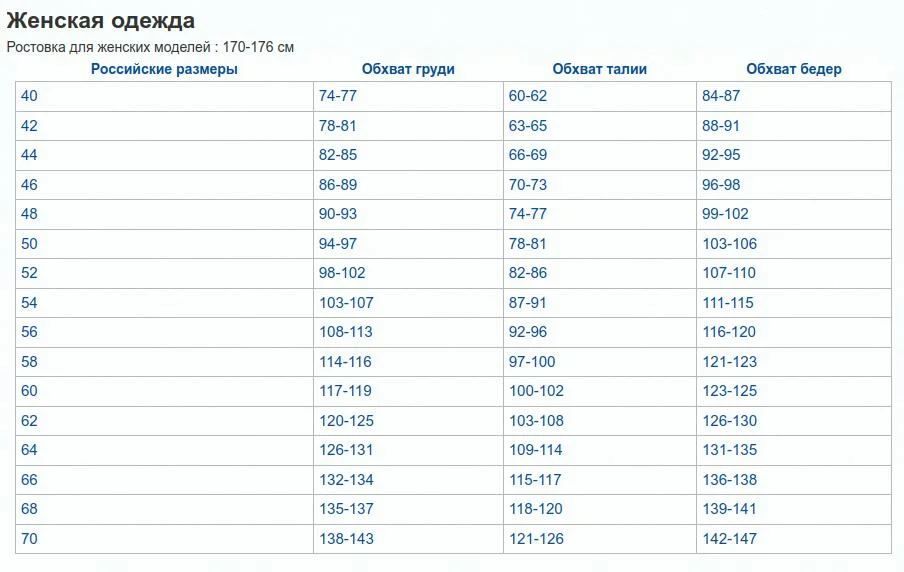Select hips value 103-106
This screenshot has width=904, height=572.
coord(729,243)
